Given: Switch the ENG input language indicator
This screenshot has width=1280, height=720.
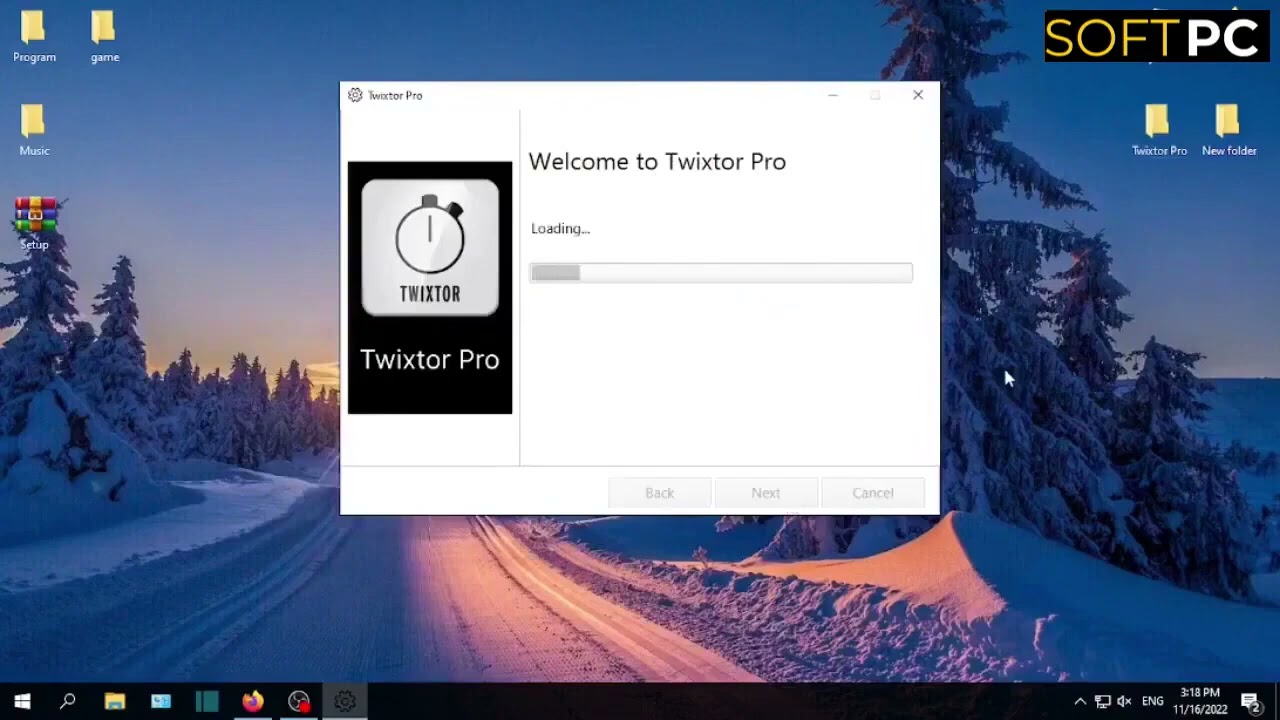Looking at the screenshot, I should pyautogui.click(x=1153, y=702).
